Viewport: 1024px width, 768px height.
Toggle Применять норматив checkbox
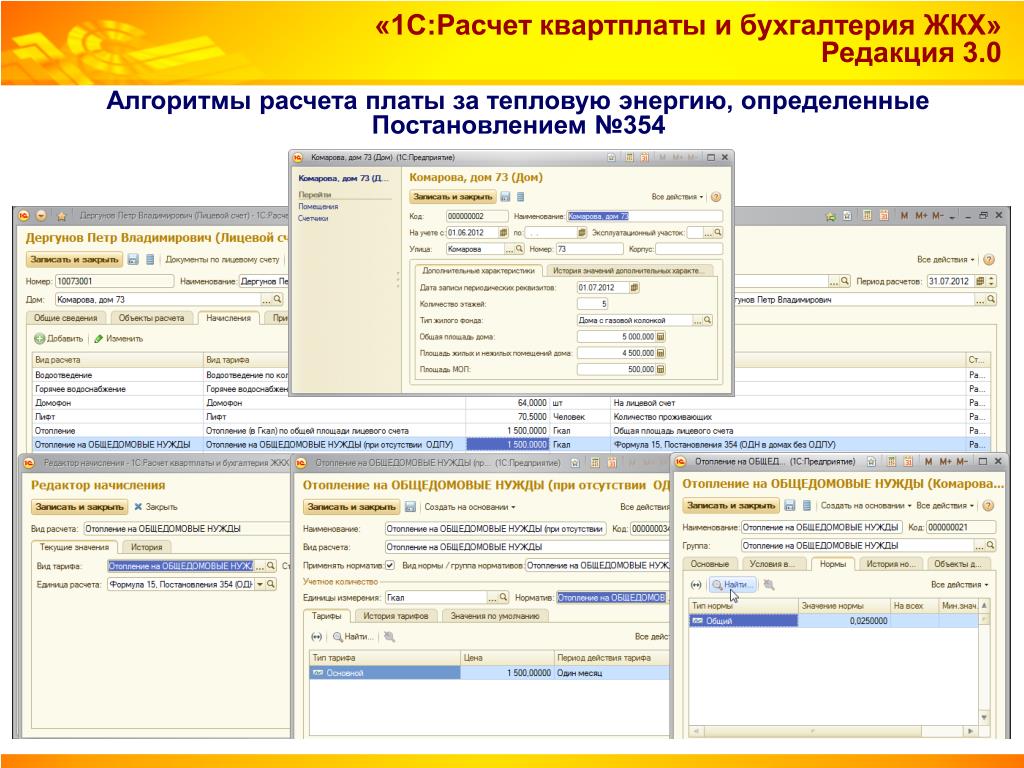click(390, 566)
